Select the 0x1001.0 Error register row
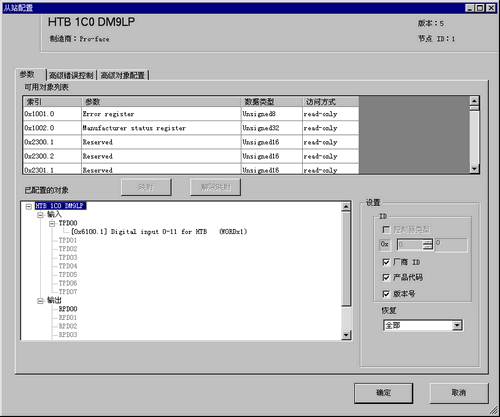Screen dimensions: 500x417 (x=191, y=114)
